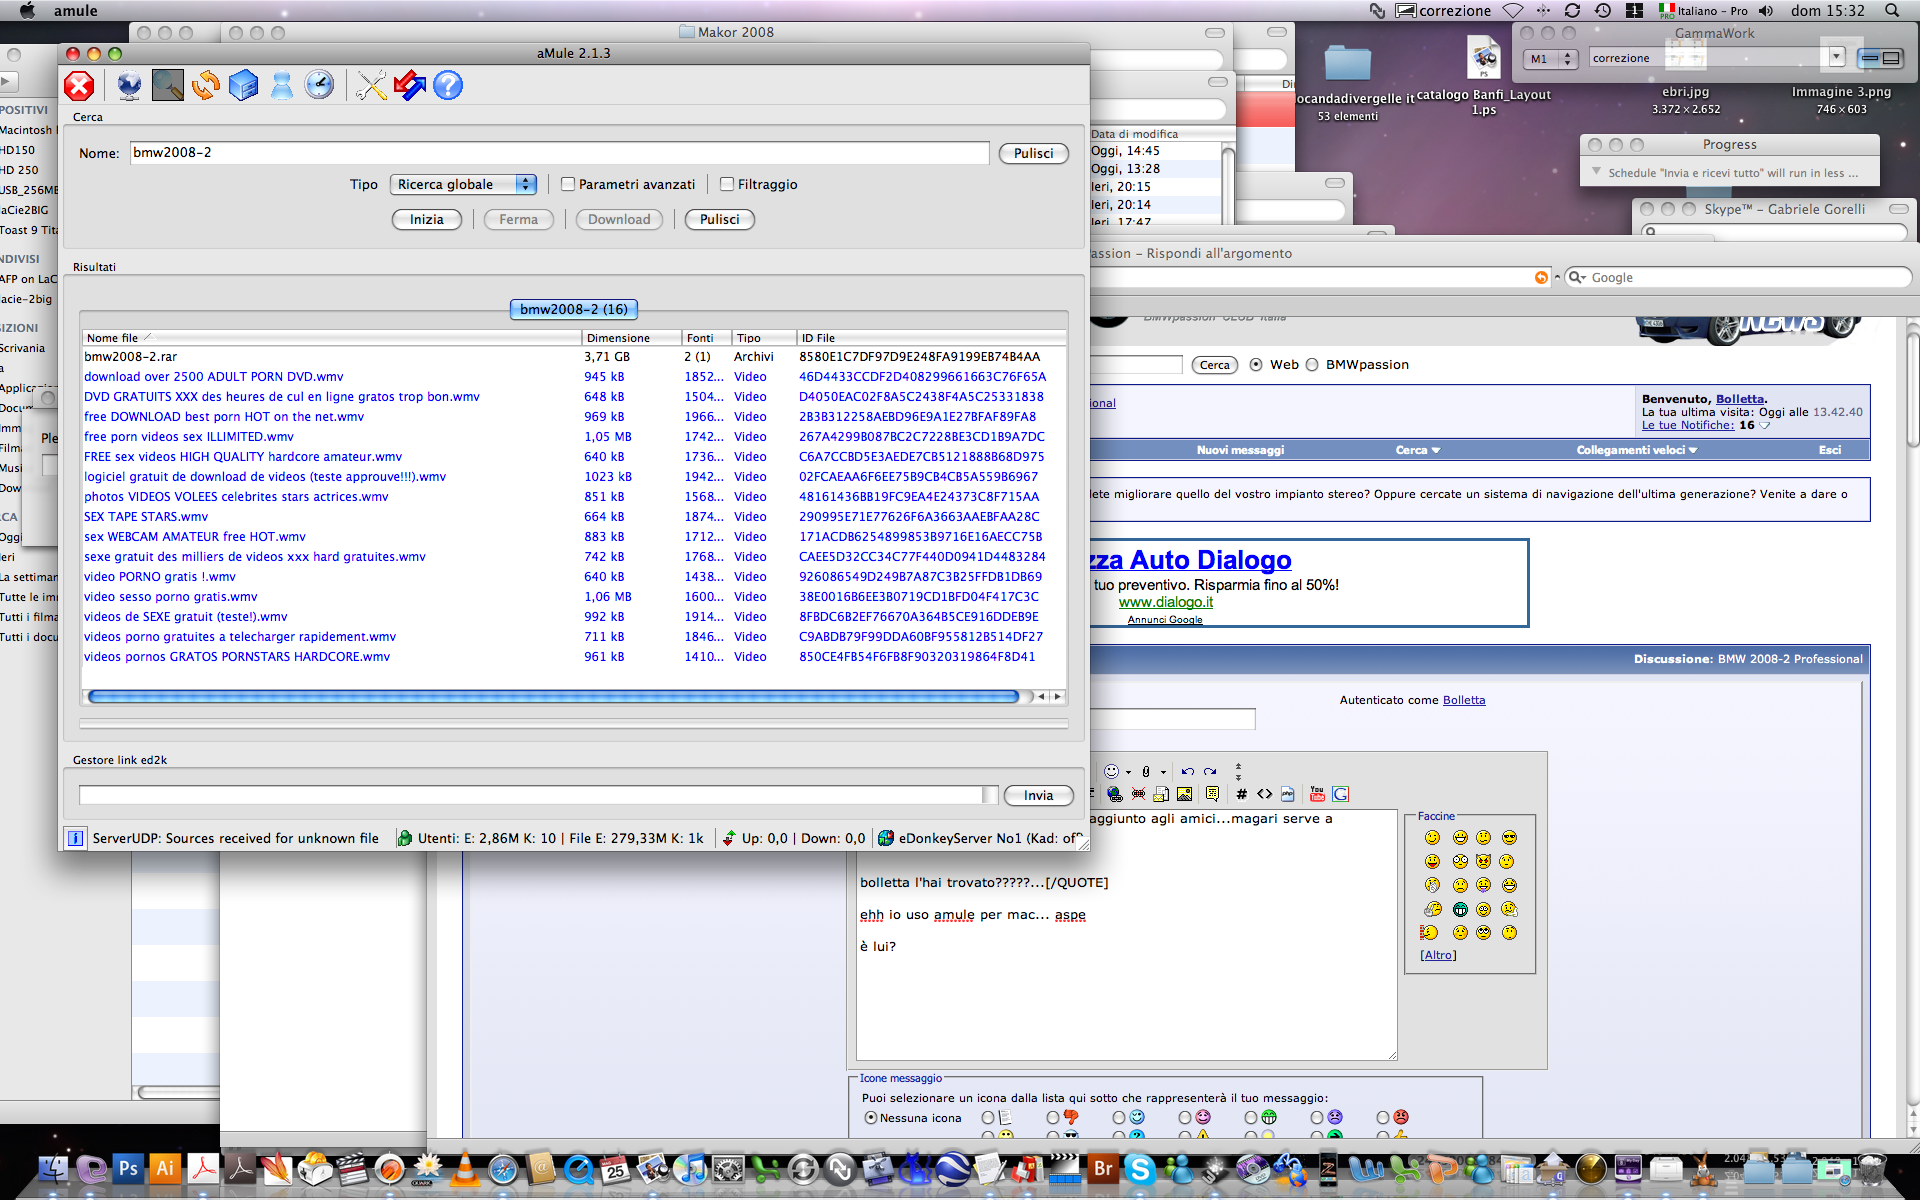Click the Inizia search button
The width and height of the screenshot is (1920, 1200).
(x=427, y=220)
